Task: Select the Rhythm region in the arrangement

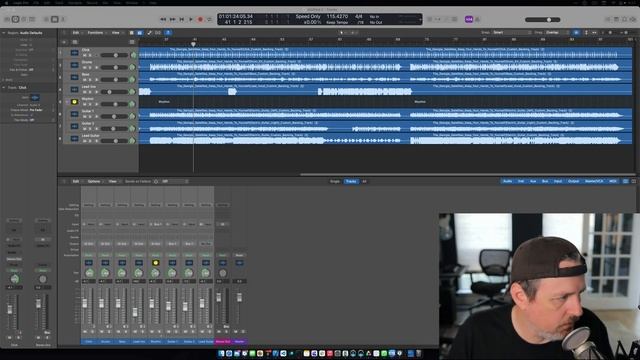Action: [164, 102]
